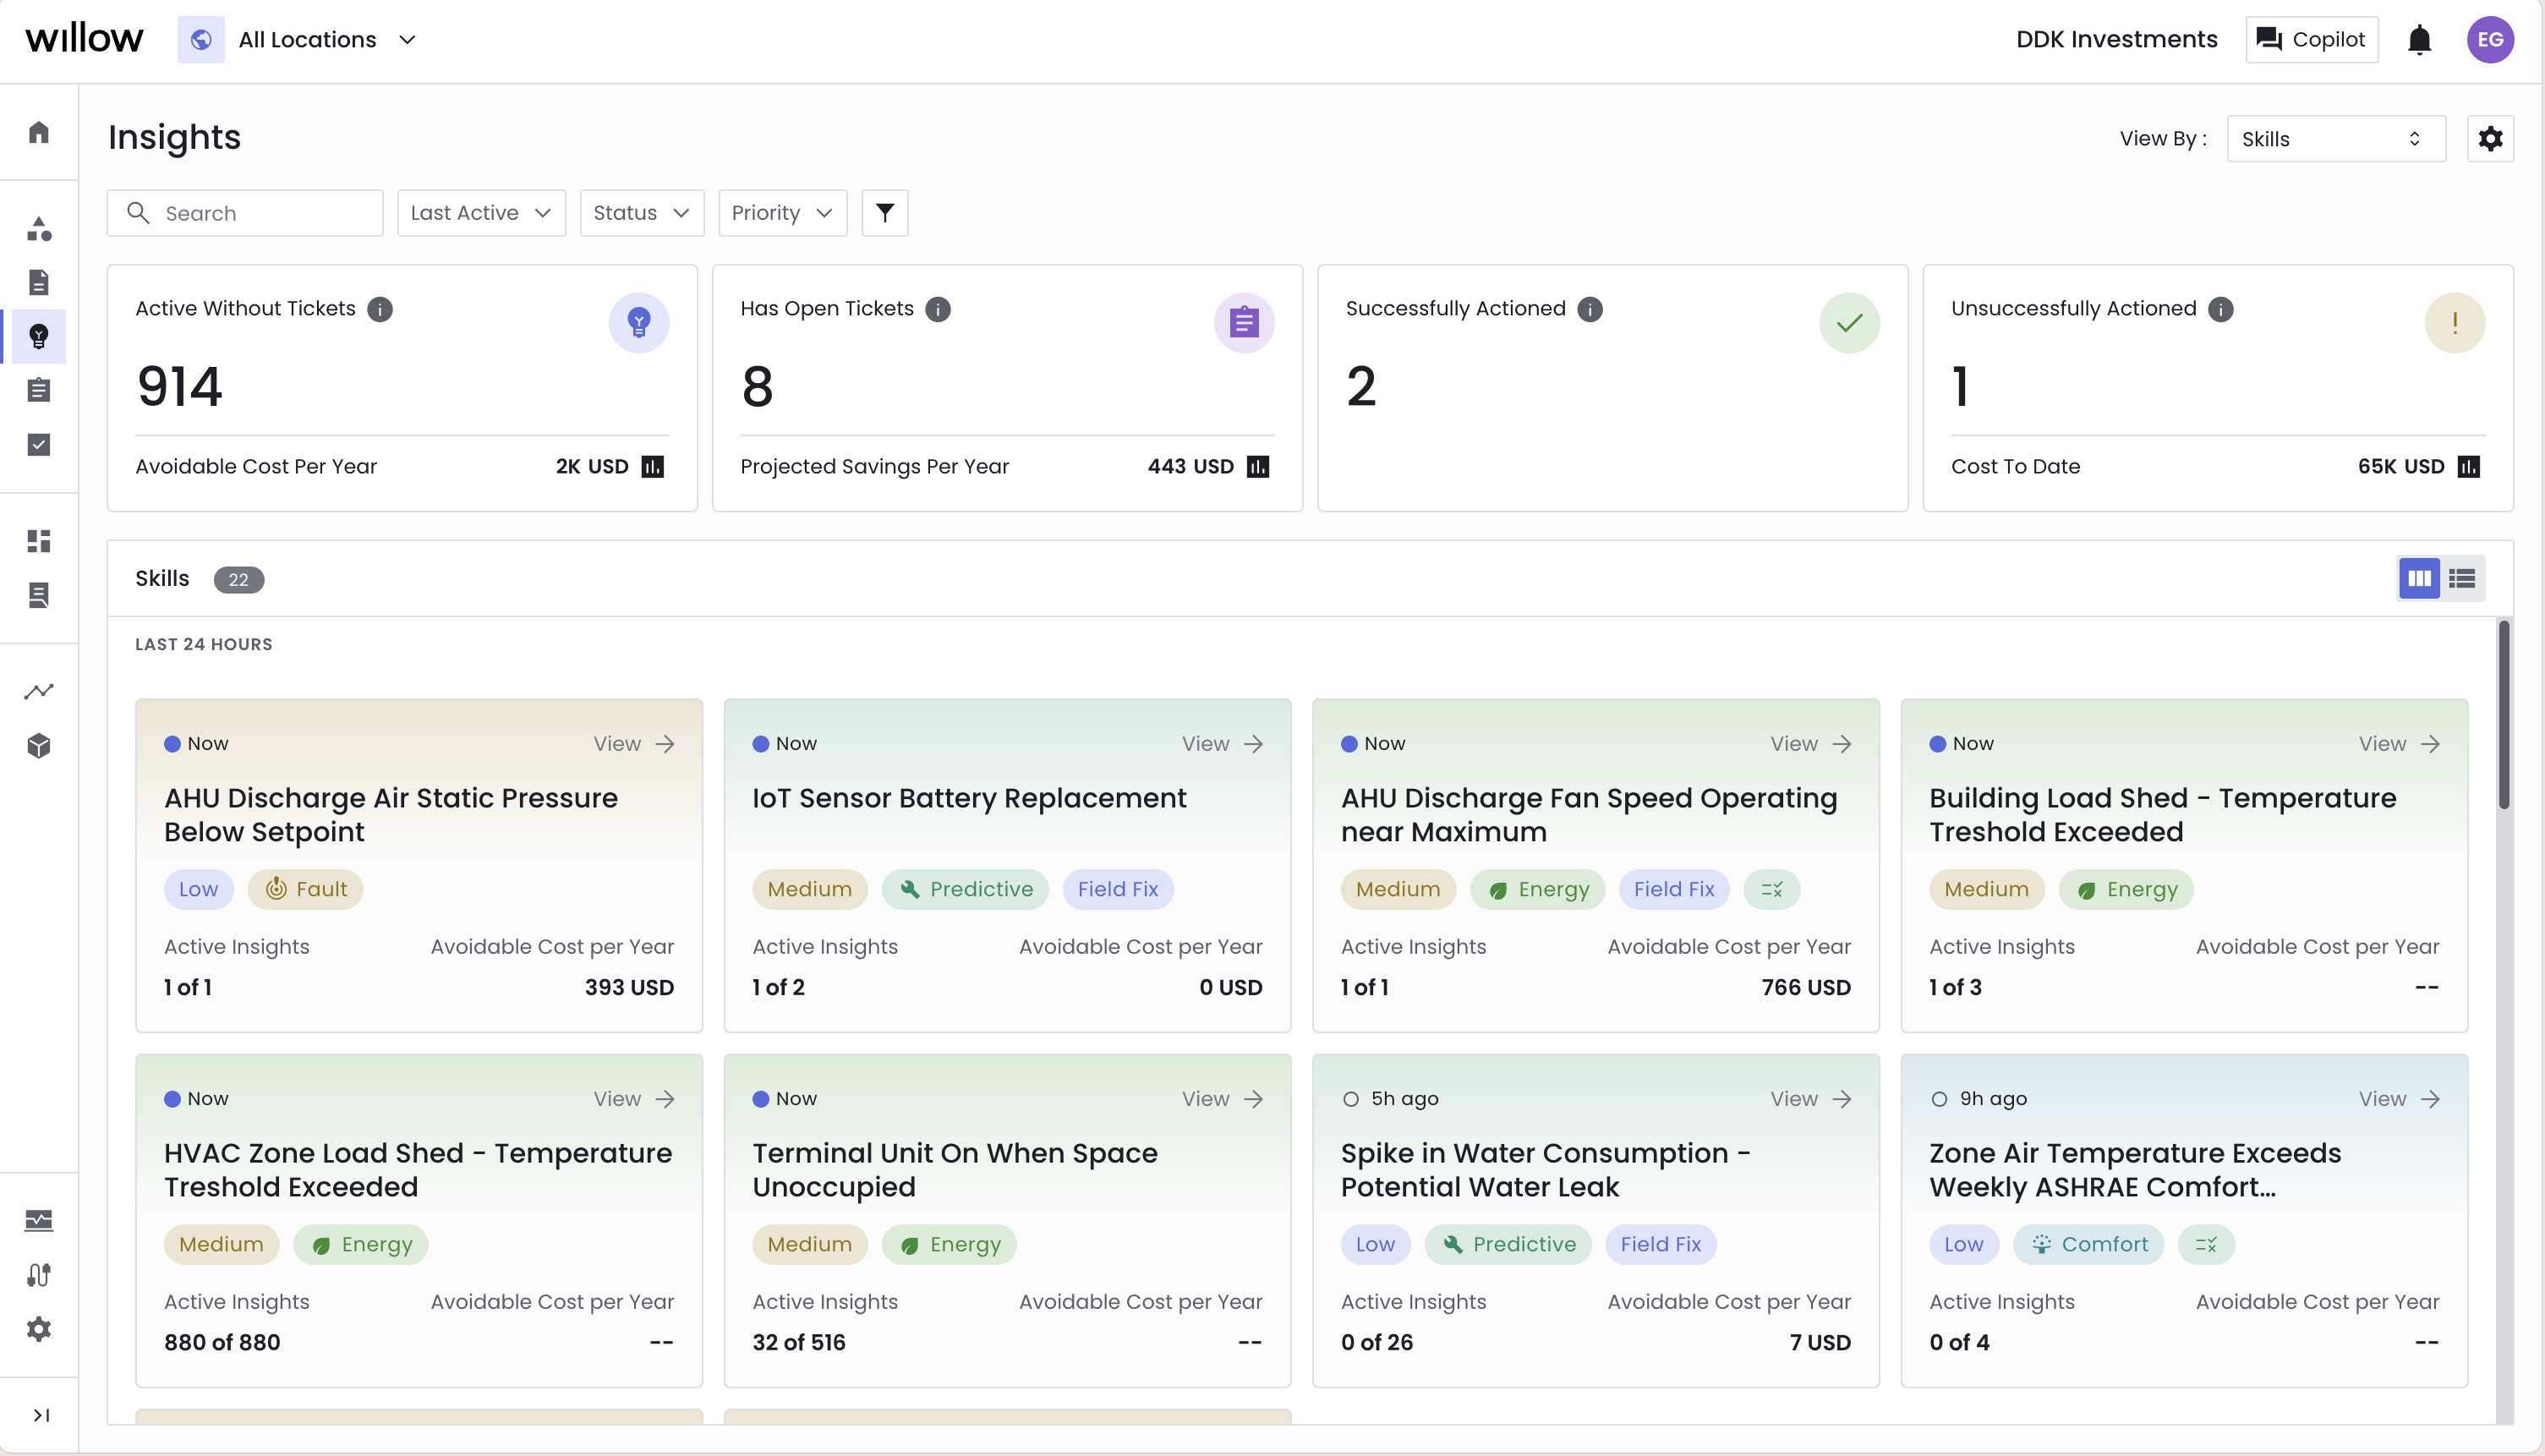This screenshot has width=2545, height=1456.
Task: Open the Tickets clipboard sidebar icon
Action: coord(39,389)
